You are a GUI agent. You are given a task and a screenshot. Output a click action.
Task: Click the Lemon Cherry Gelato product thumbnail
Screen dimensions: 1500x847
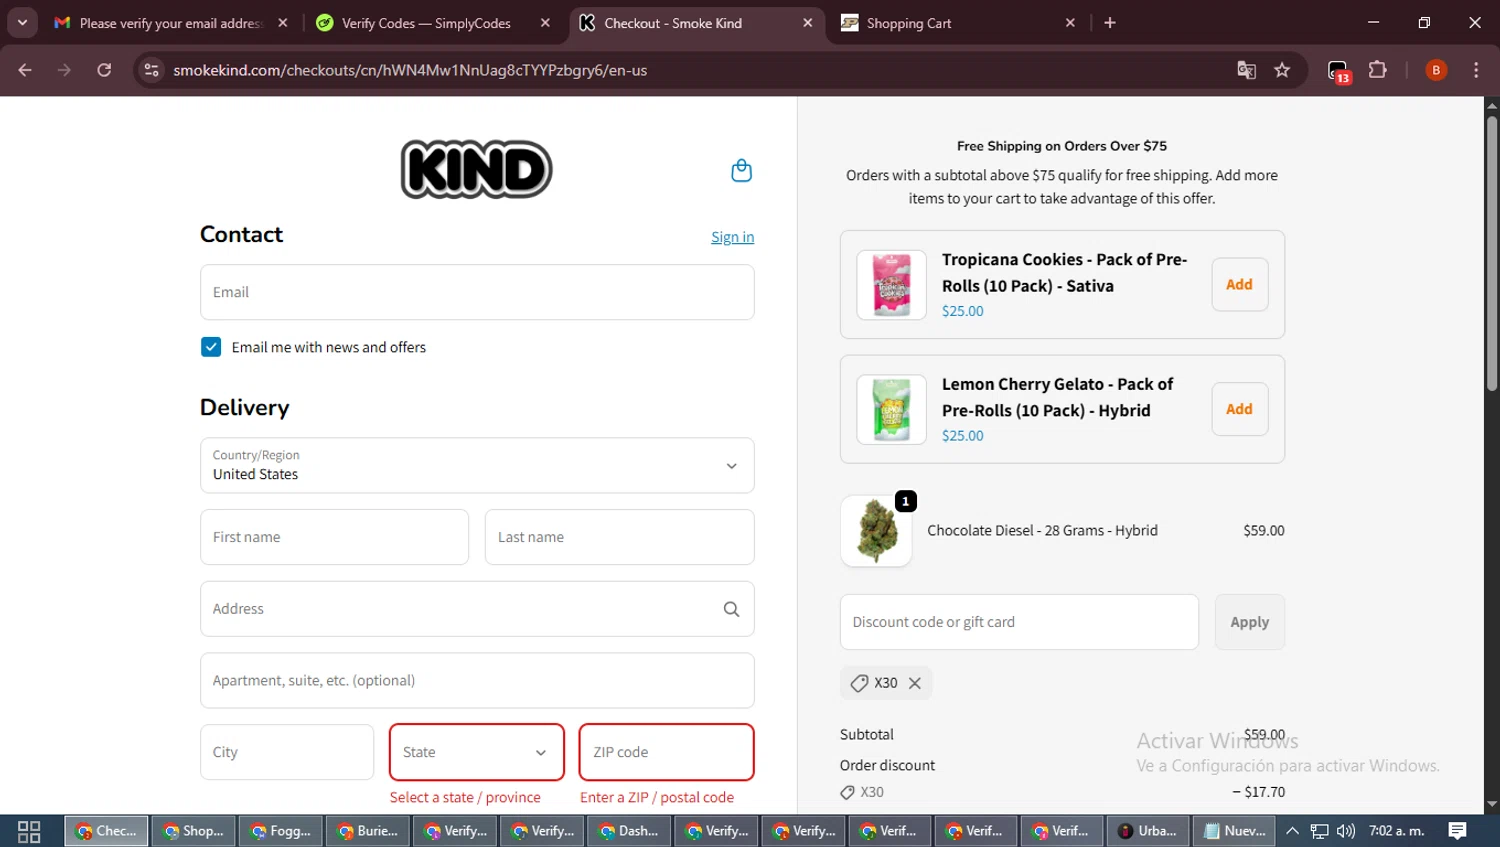(x=891, y=409)
